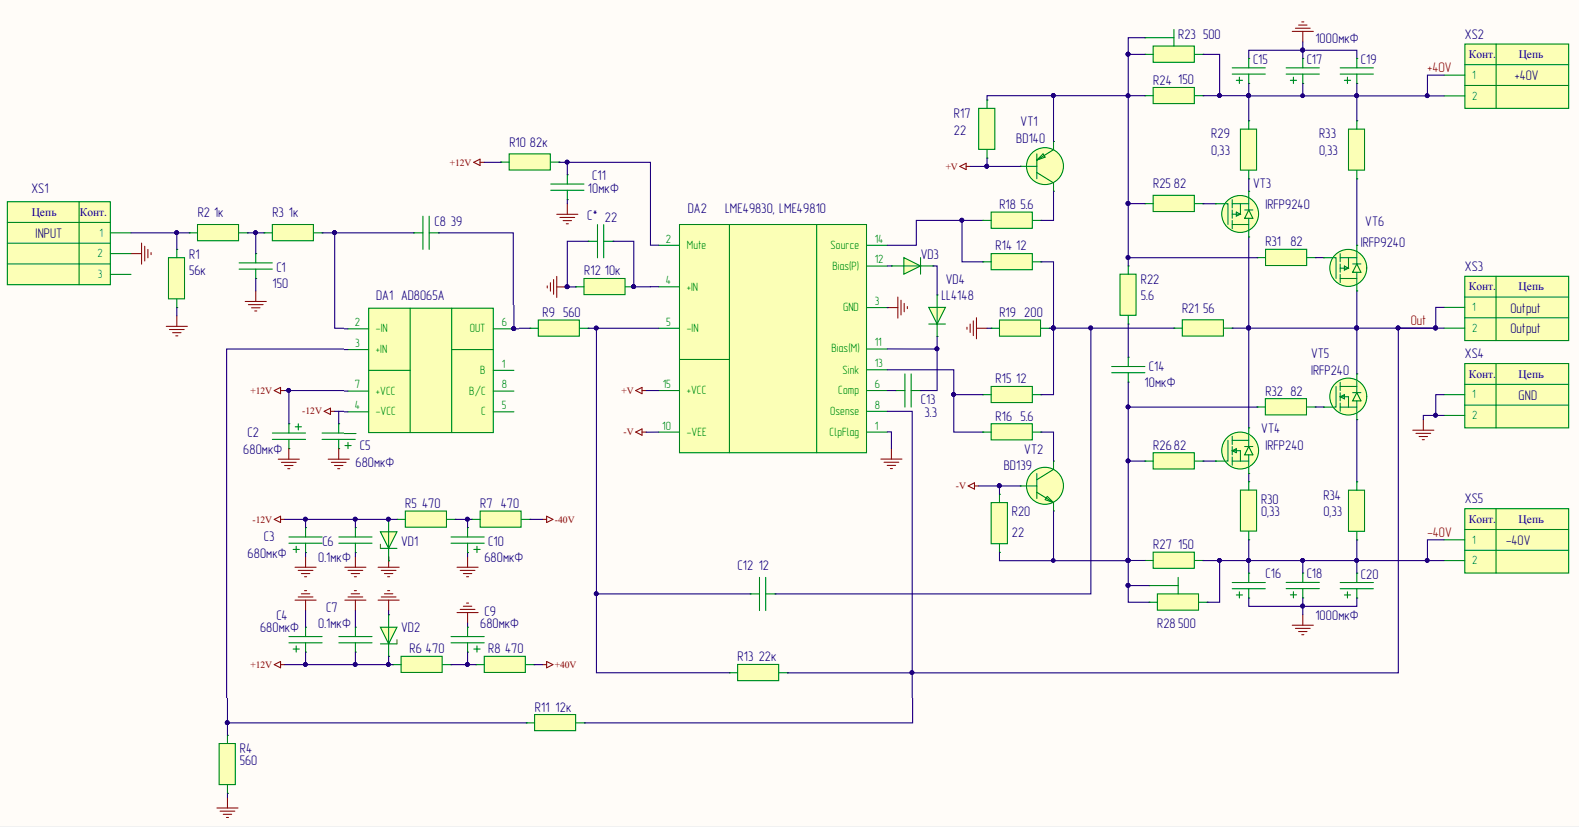Image resolution: width=1579 pixels, height=827 pixels.
Task: Select the VT3 IRFP9240 MOSFET symbol
Action: coord(1240,213)
